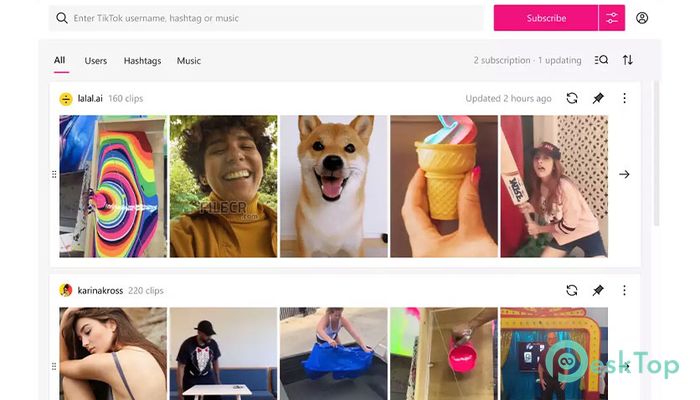700x400 pixels.
Task: Pin the lalal.ai subscription
Action: (598, 98)
